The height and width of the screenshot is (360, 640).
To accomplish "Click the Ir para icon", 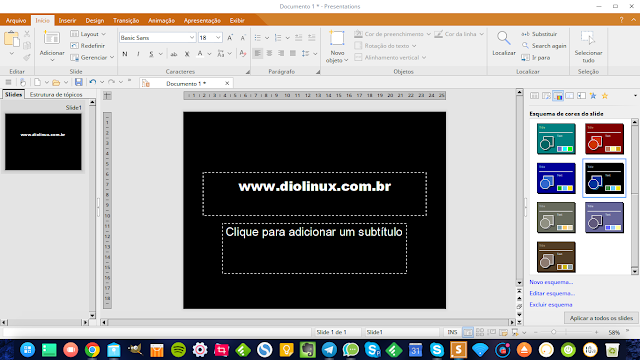I will [525, 58].
